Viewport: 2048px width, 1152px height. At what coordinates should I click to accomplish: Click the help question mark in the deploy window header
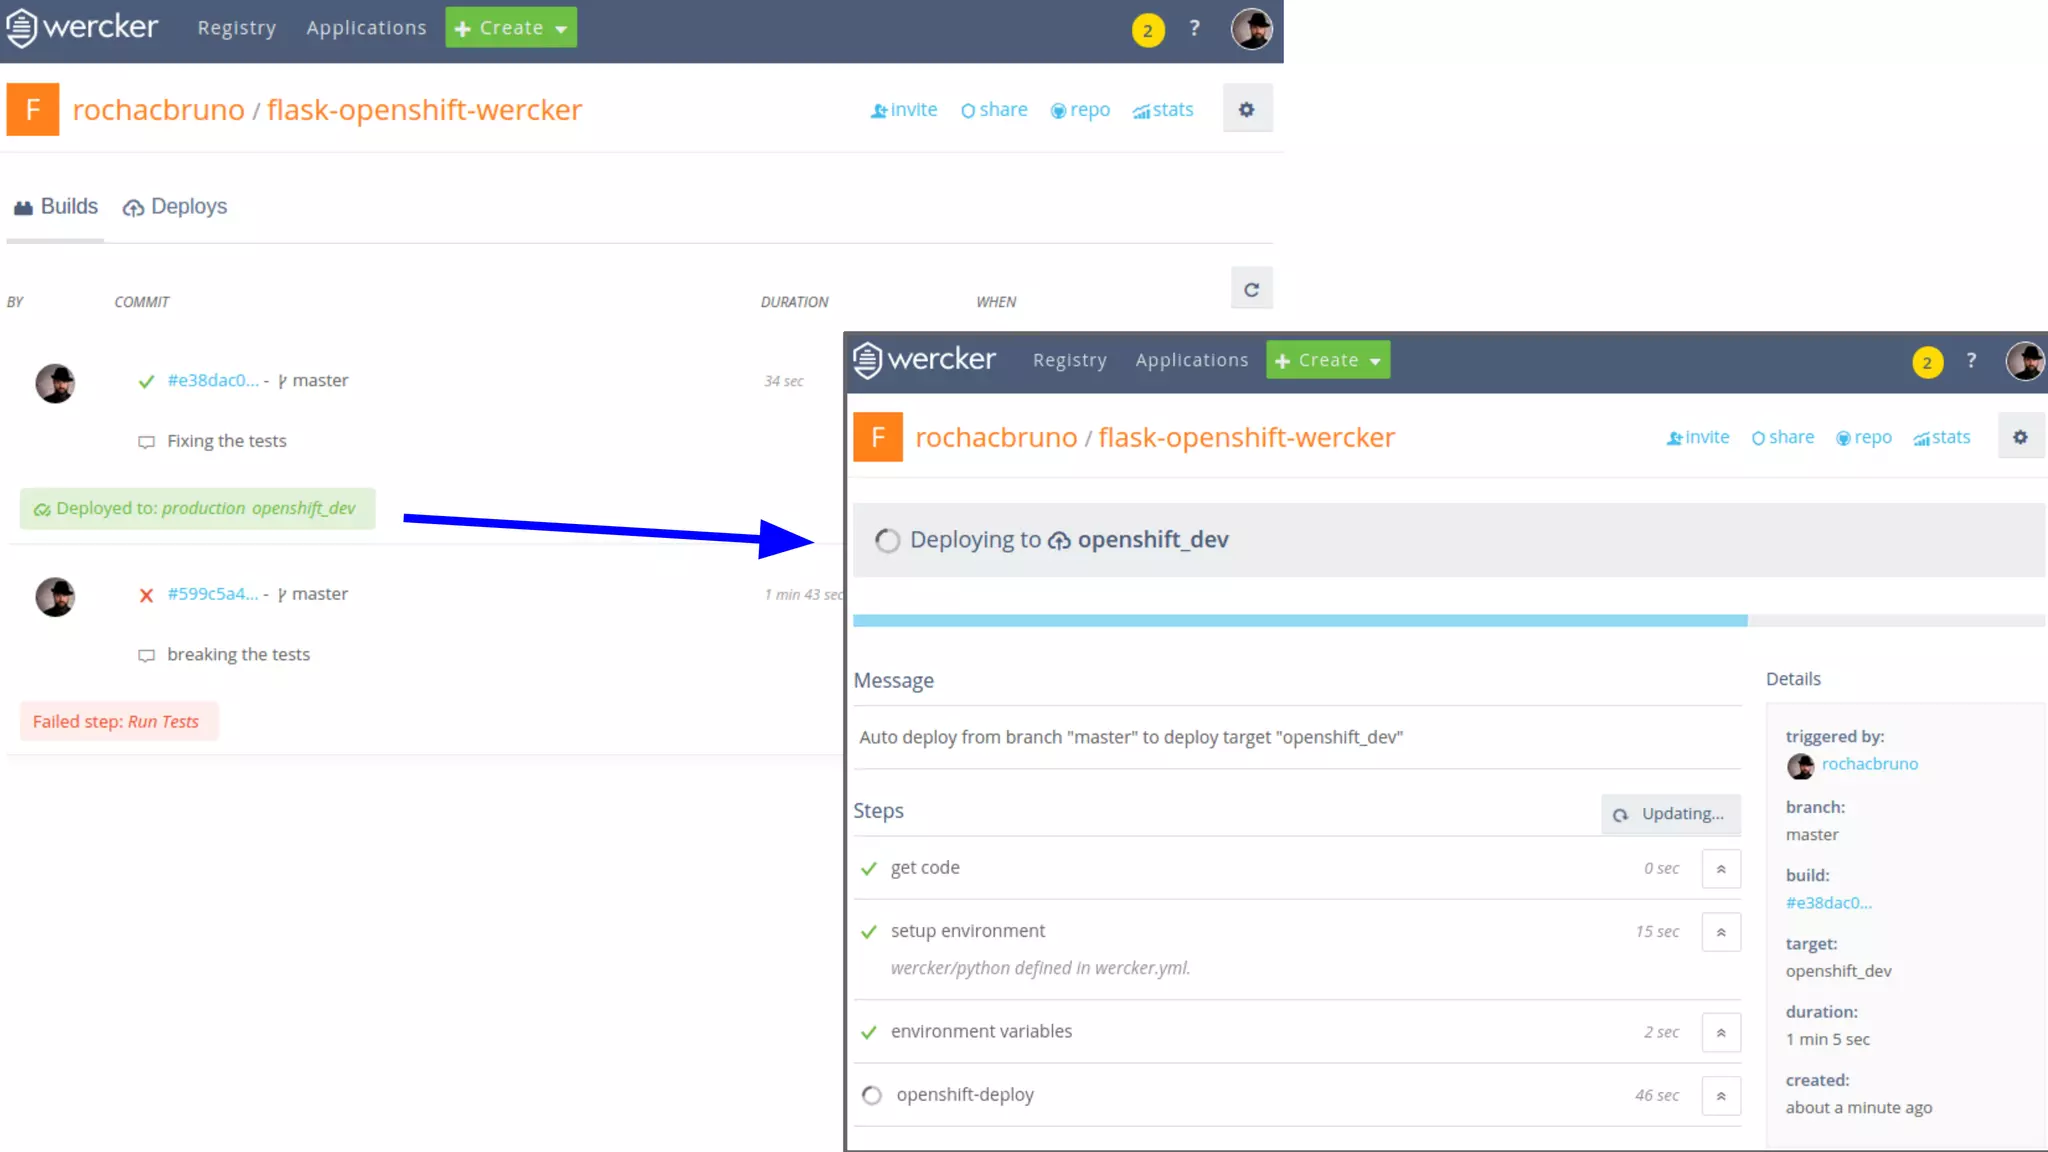point(1971,360)
